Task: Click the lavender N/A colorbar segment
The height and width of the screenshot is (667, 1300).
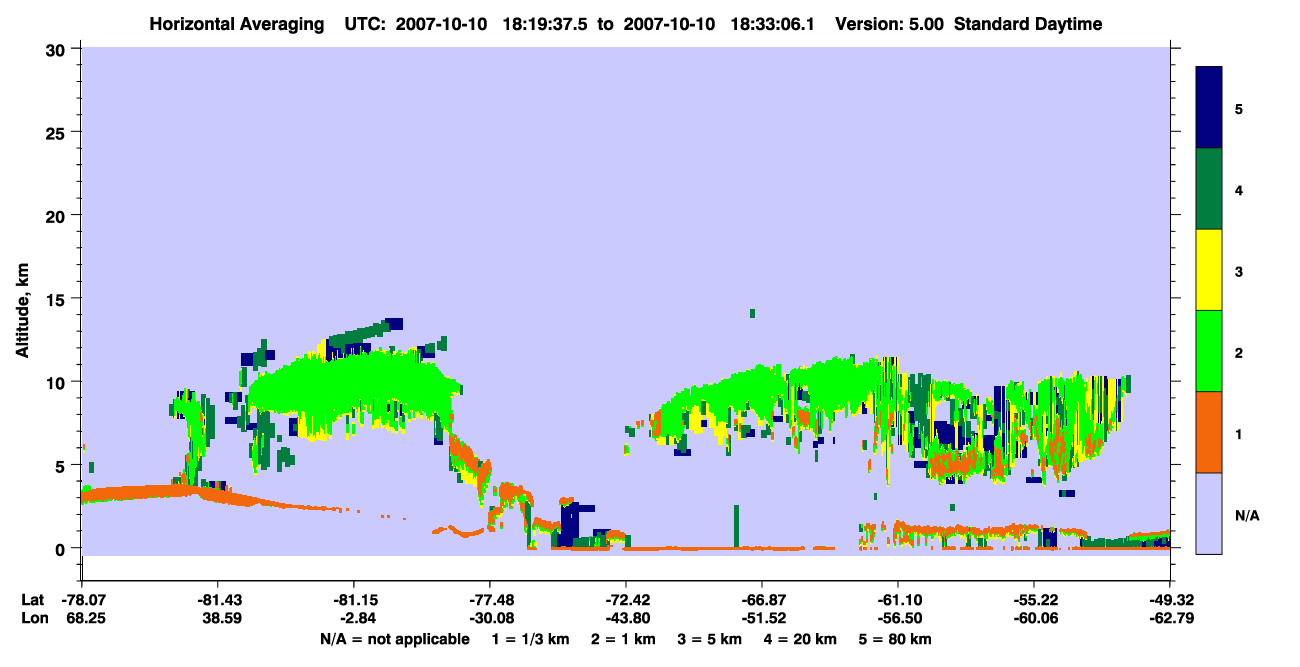Action: 1209,513
